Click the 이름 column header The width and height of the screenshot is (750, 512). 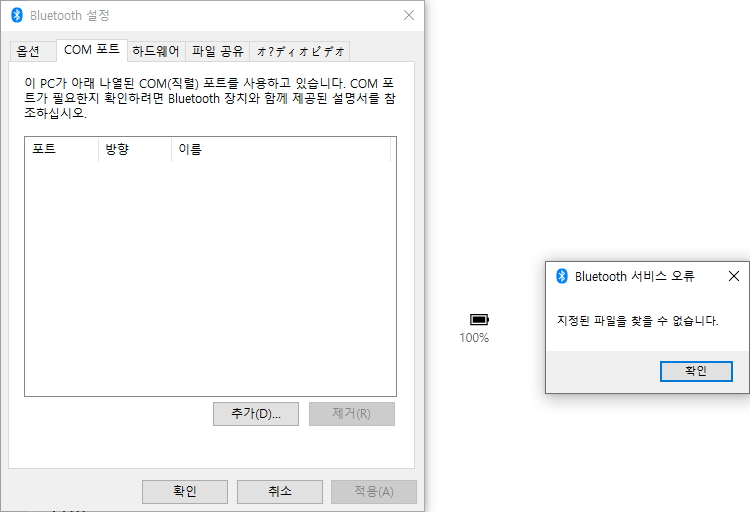click(280, 149)
